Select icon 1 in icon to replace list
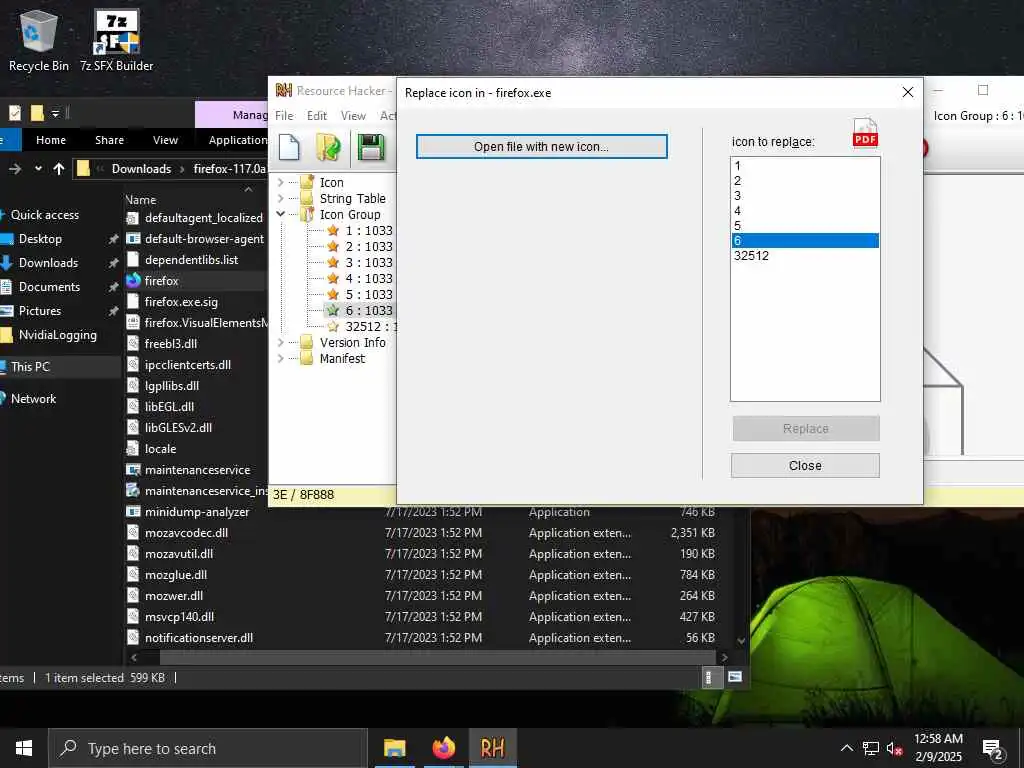The height and width of the screenshot is (768, 1024). click(x=805, y=166)
